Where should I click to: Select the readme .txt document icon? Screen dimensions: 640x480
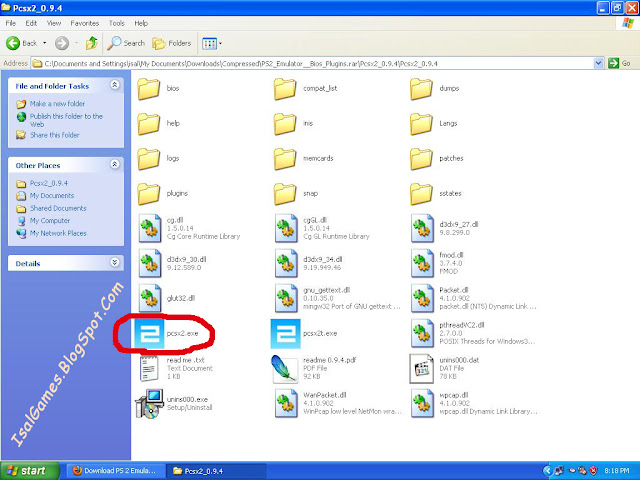(x=149, y=368)
